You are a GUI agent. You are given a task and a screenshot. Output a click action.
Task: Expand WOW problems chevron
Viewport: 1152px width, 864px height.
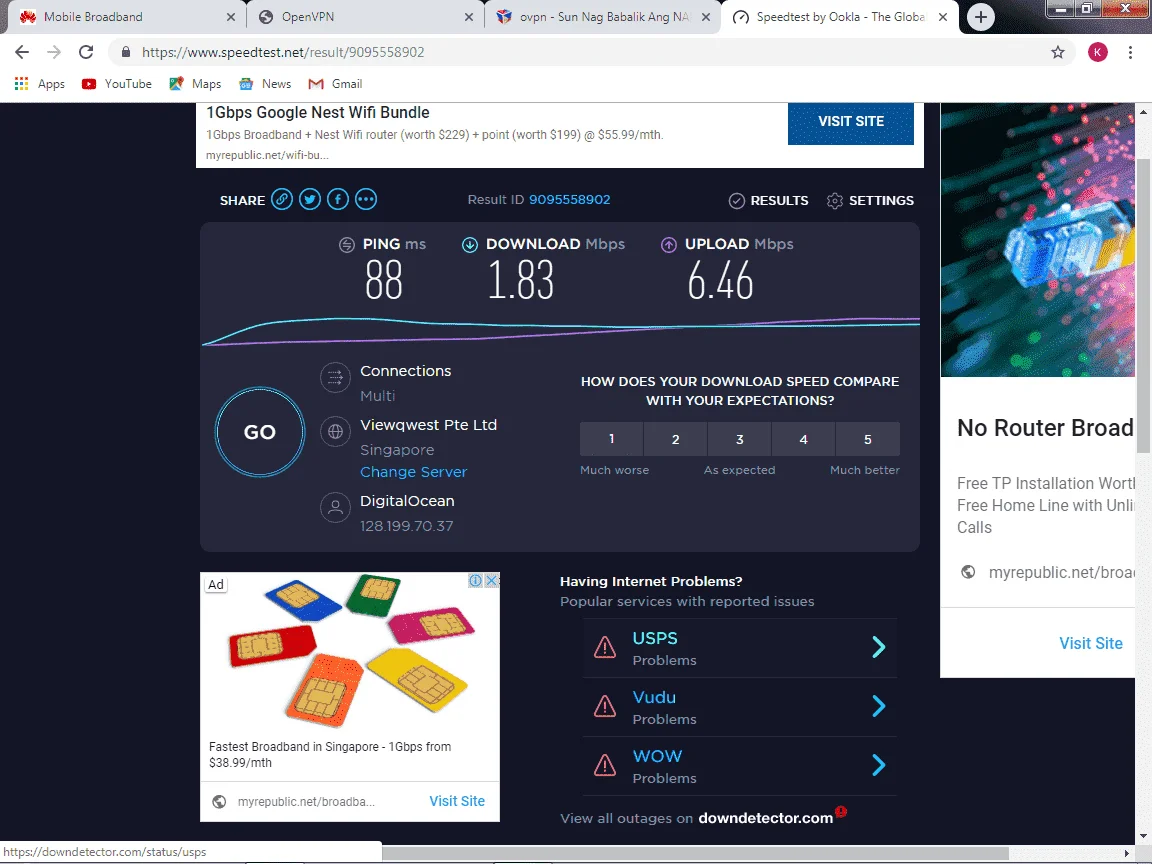pyautogui.click(x=879, y=765)
